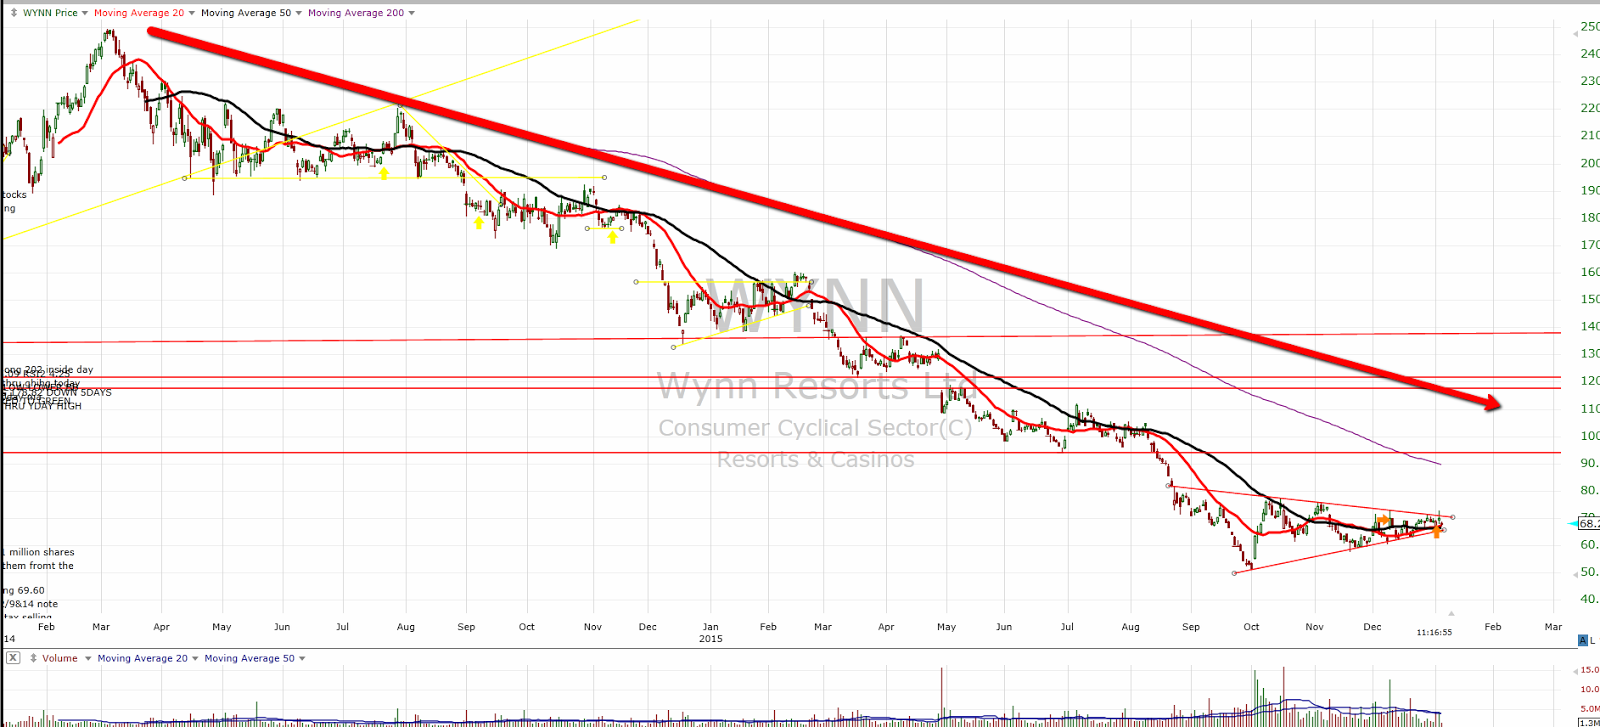Click the 5.0M volume axis label
Screen dimensions: 1600x727
[x=1590, y=709]
